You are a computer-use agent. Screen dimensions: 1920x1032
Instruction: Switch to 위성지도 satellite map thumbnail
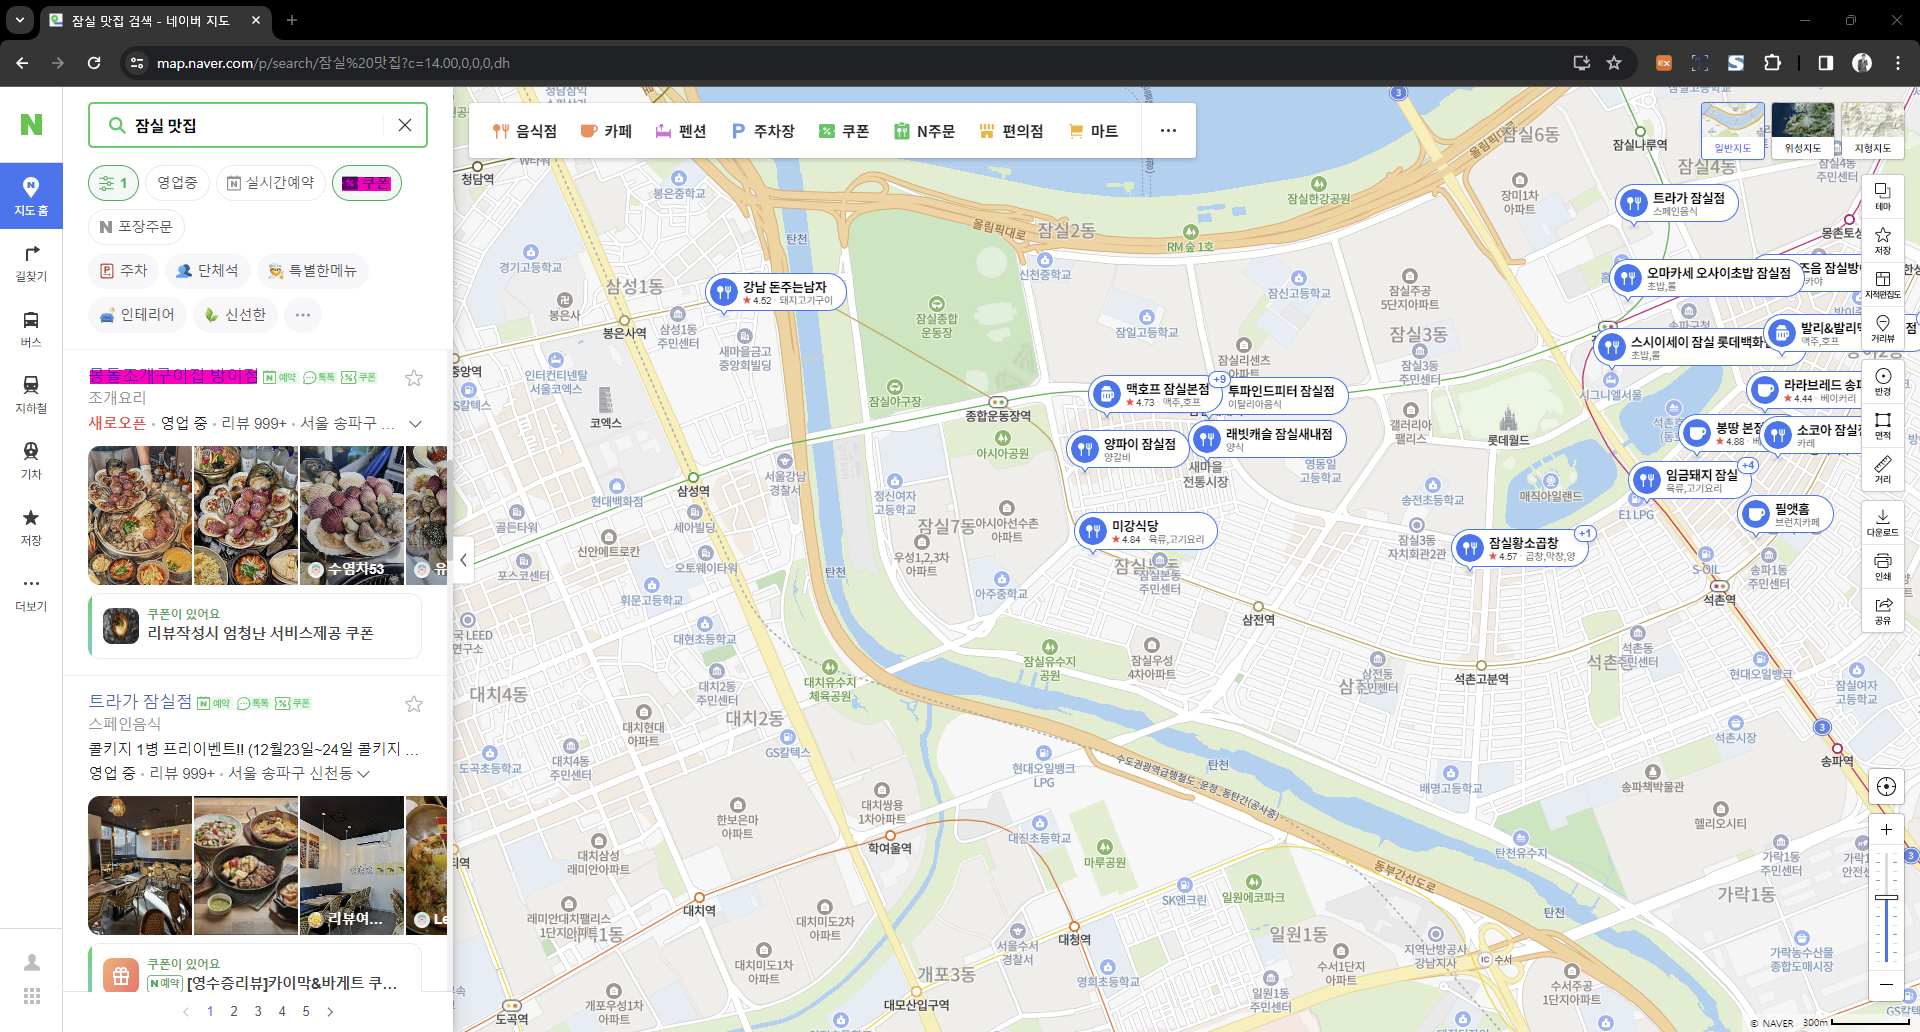(x=1803, y=130)
